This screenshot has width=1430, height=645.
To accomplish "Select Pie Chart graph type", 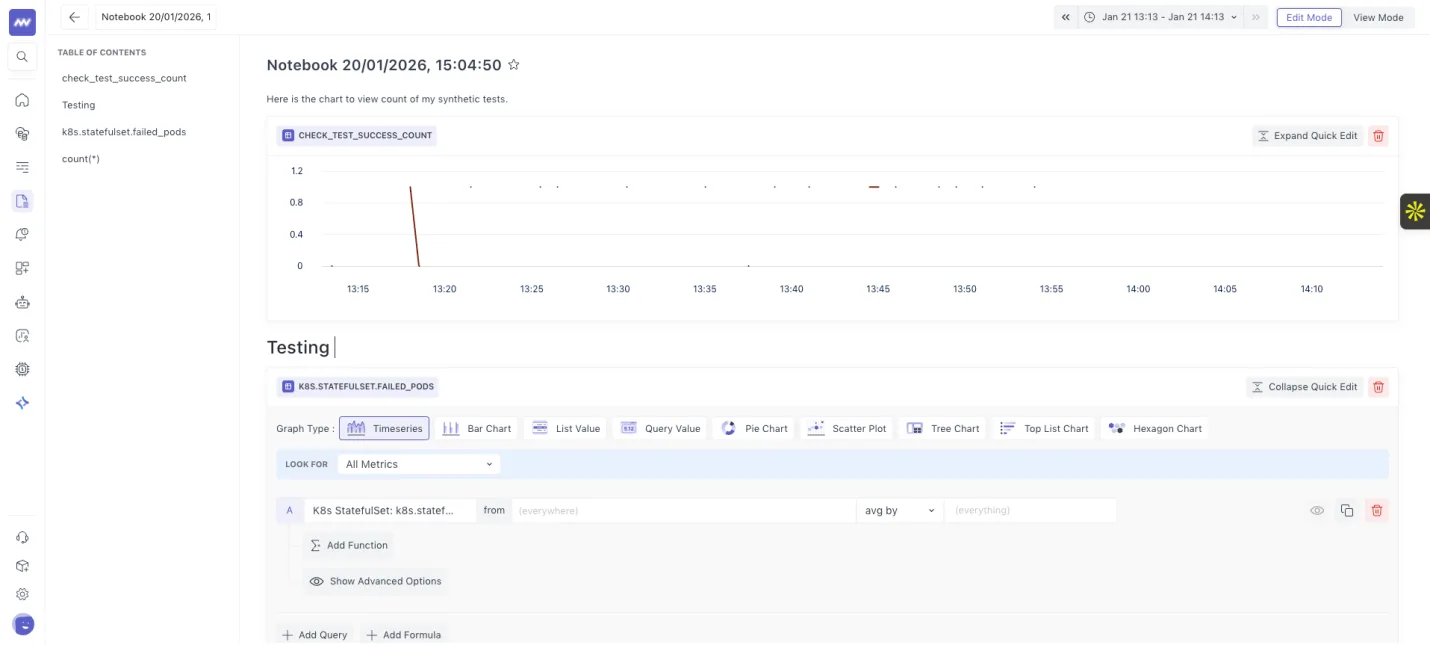I will (x=754, y=428).
